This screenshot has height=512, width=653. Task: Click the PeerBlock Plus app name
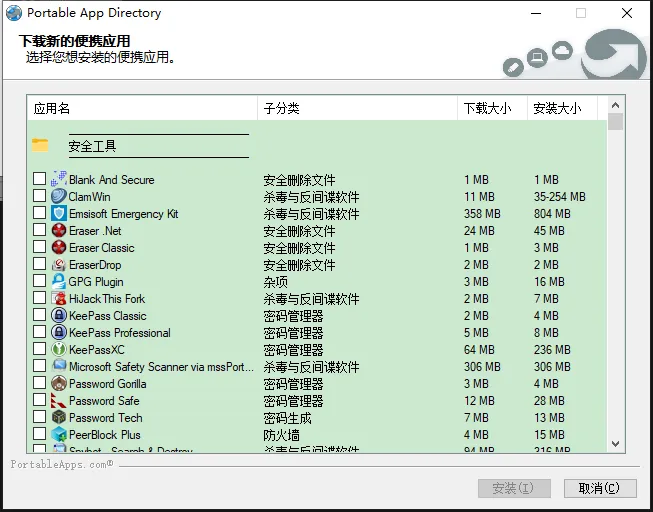tap(105, 435)
